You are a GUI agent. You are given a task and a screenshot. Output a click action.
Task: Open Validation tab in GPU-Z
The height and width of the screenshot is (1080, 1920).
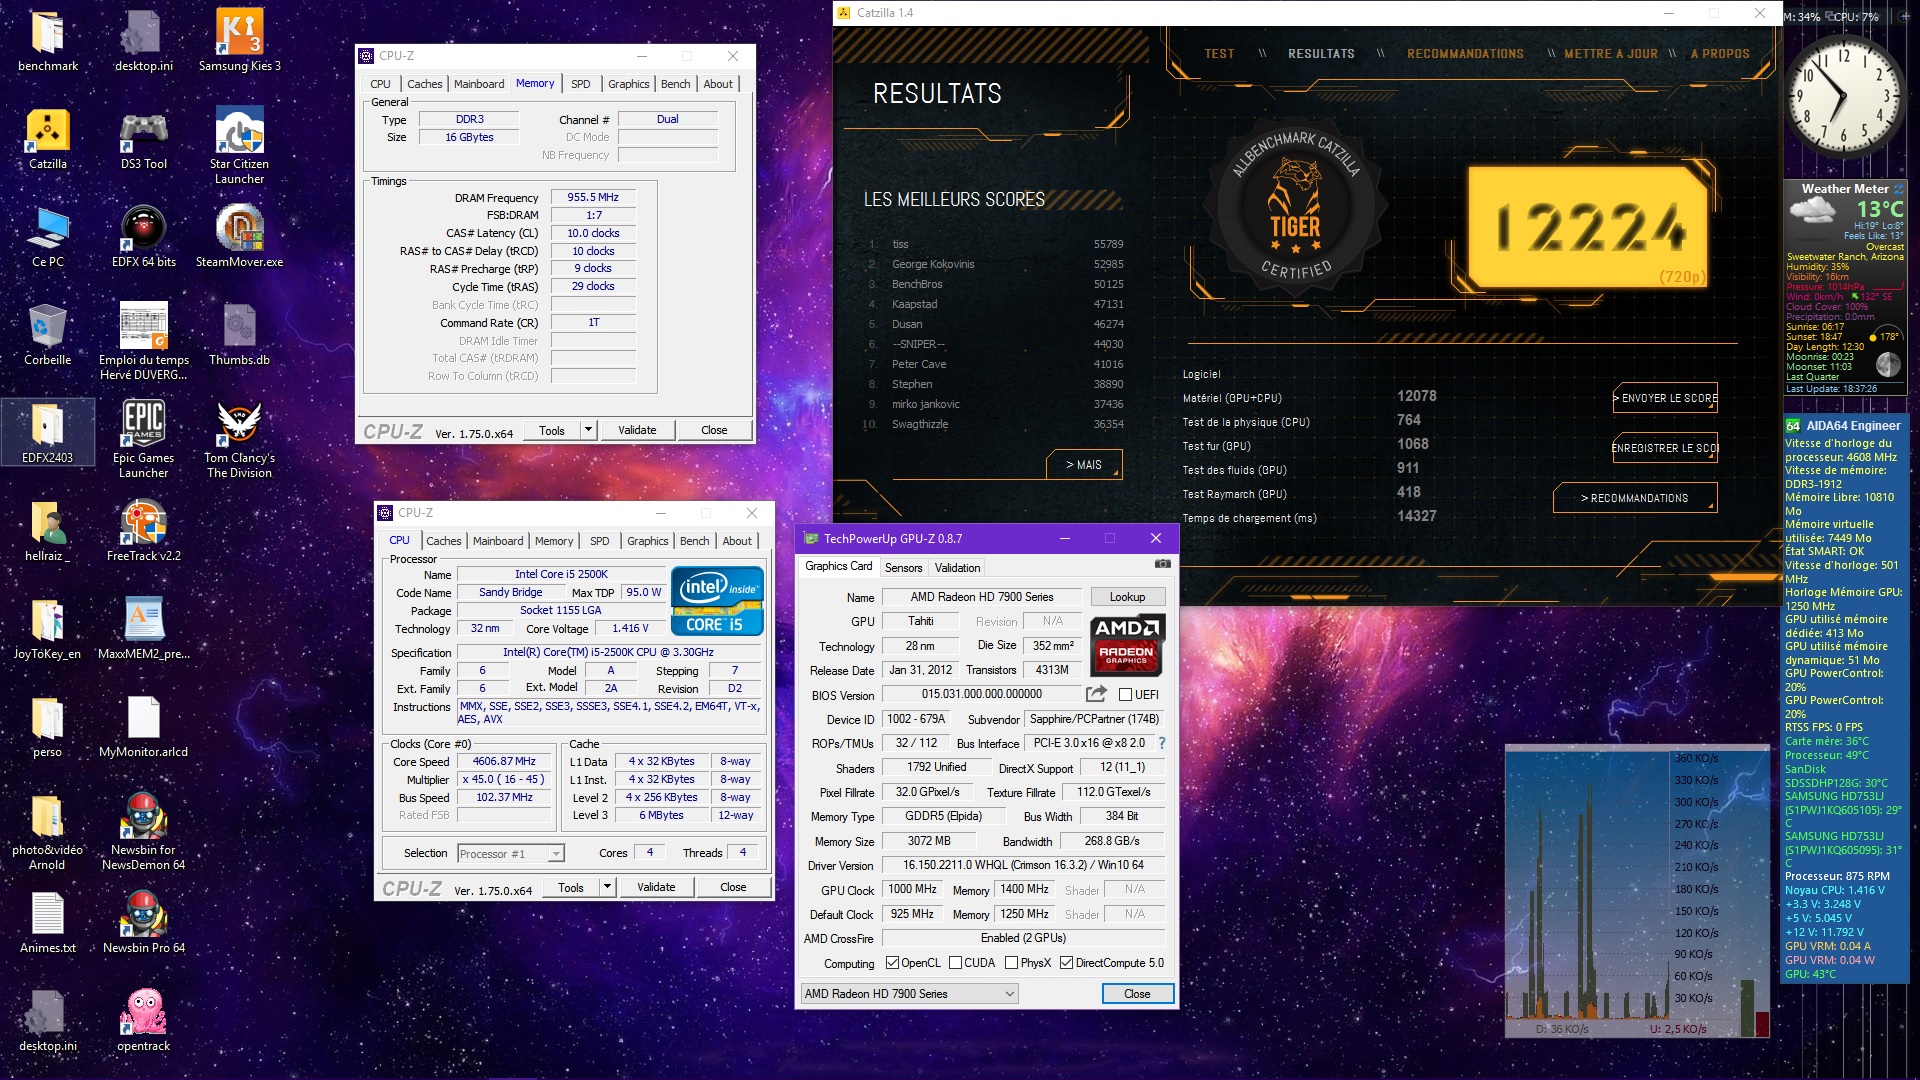(958, 568)
